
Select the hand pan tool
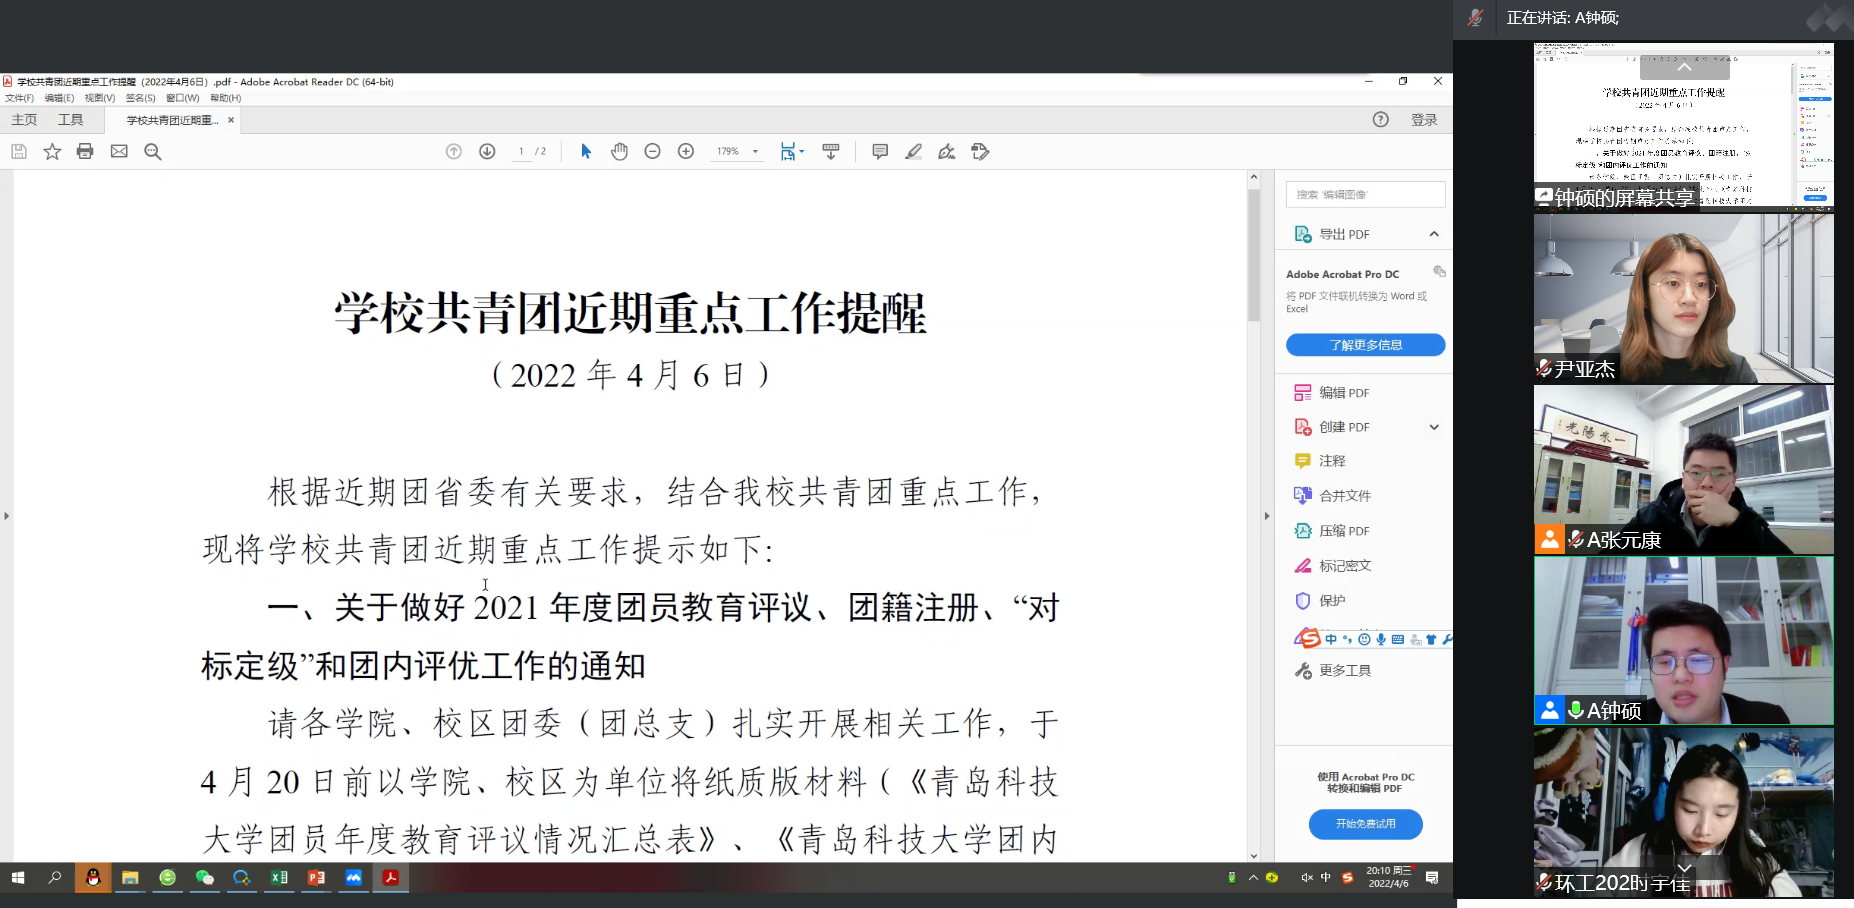pyautogui.click(x=619, y=151)
